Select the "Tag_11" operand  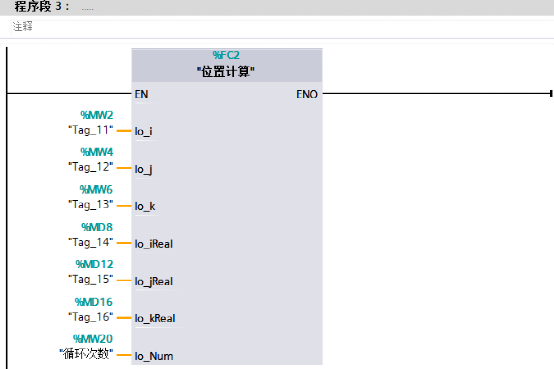(x=91, y=130)
